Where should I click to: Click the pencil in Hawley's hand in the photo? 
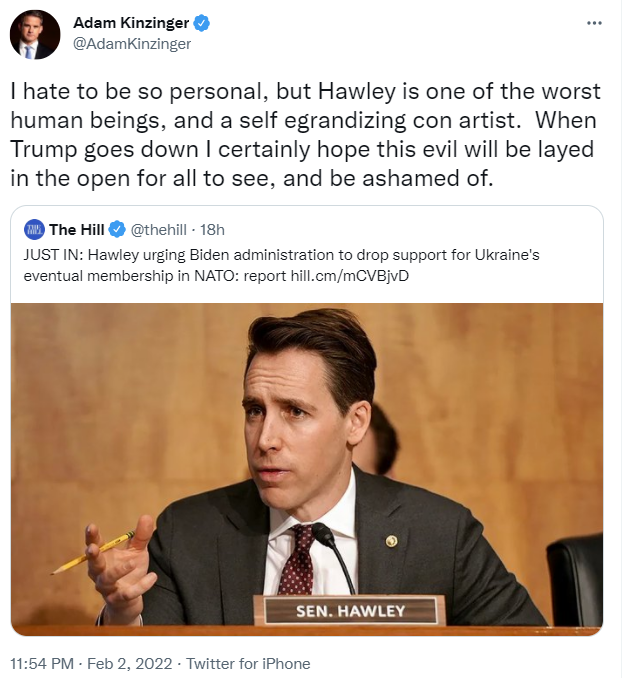click(x=93, y=552)
